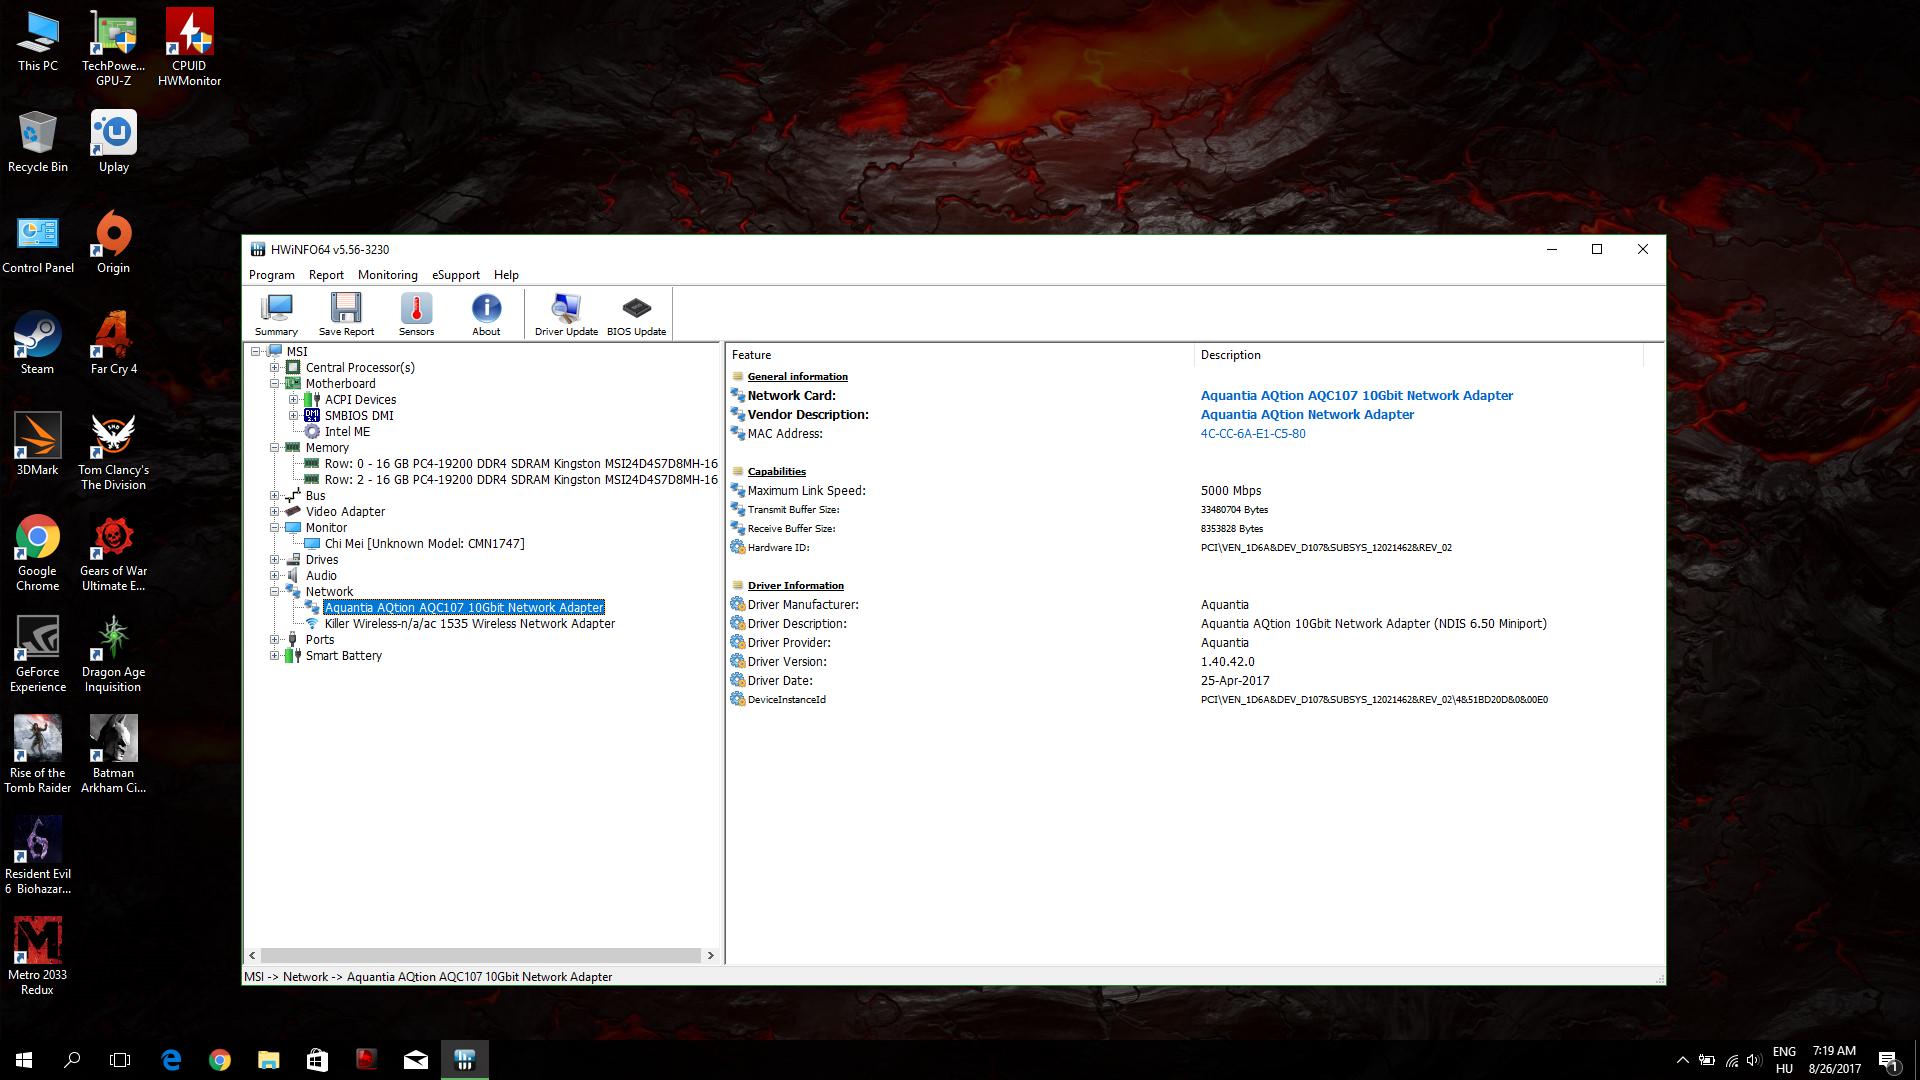Click ENG HU language indicator
Screen dimensions: 1920x1080
tap(1784, 1060)
